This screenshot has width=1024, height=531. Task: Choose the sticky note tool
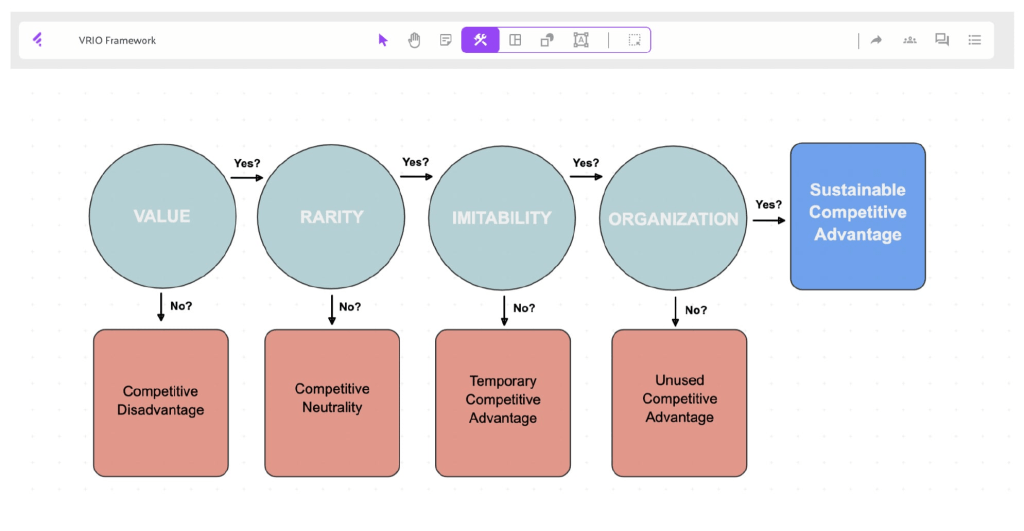(446, 40)
